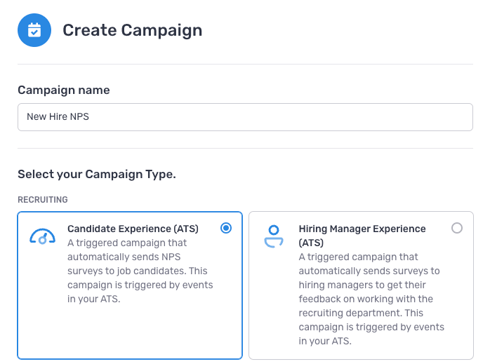Click the RECRUITING section label

[x=43, y=199]
